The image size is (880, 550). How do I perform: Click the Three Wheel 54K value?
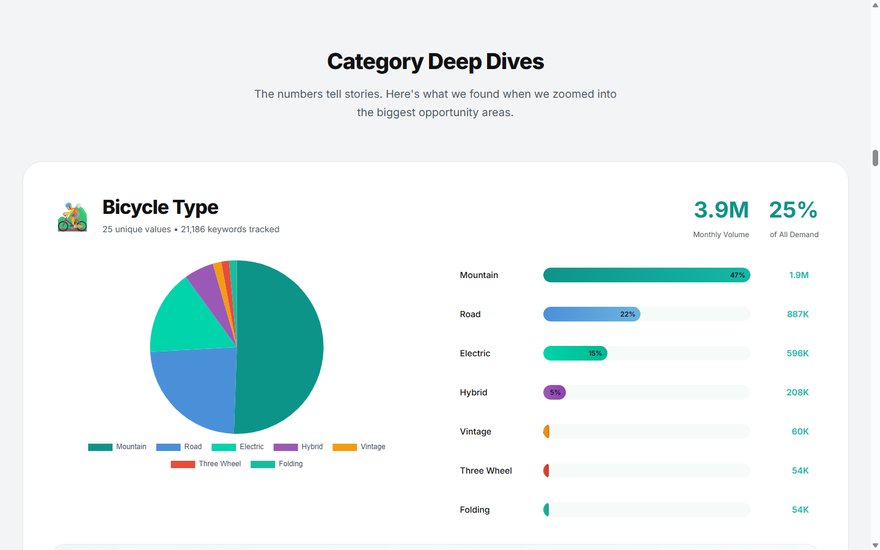pos(800,471)
